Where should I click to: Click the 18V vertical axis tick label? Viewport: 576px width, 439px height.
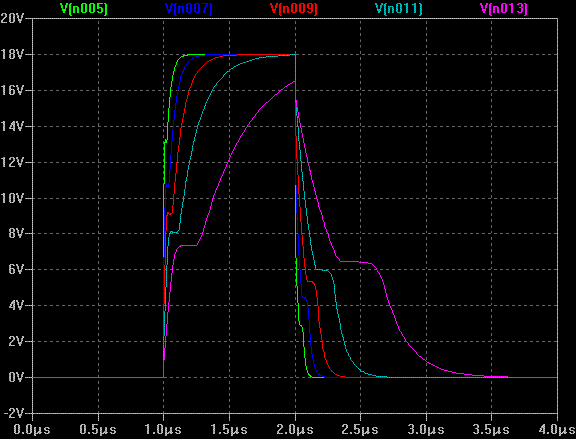click(12, 54)
